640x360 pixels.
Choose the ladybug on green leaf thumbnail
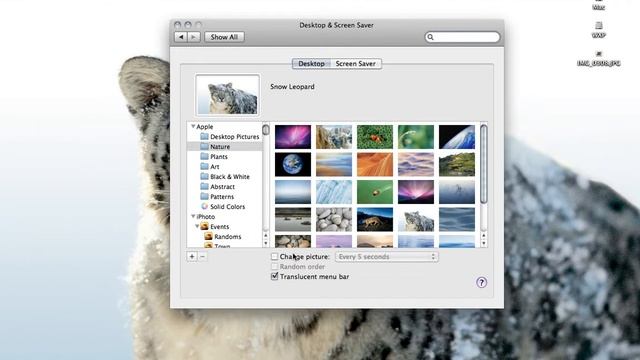375,192
